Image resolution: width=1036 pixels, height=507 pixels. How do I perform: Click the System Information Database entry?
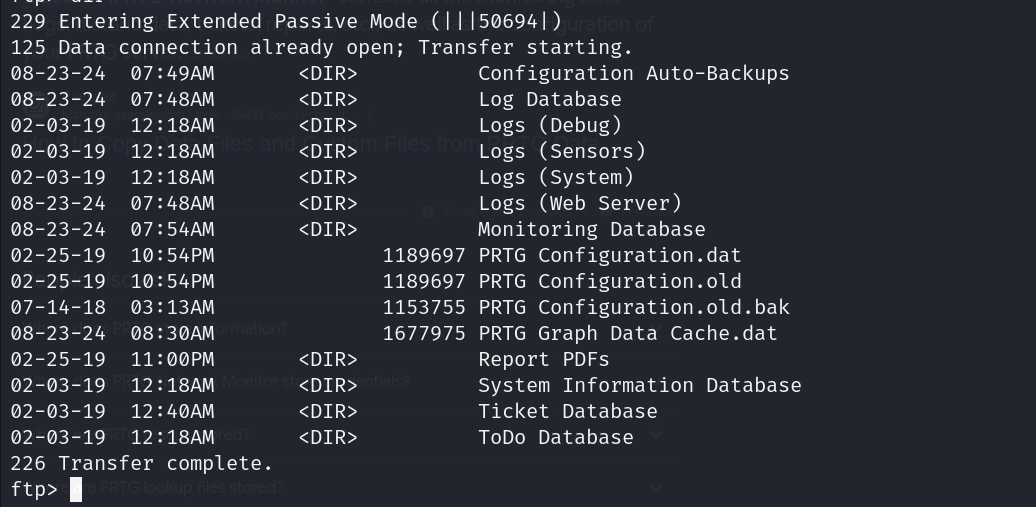639,385
